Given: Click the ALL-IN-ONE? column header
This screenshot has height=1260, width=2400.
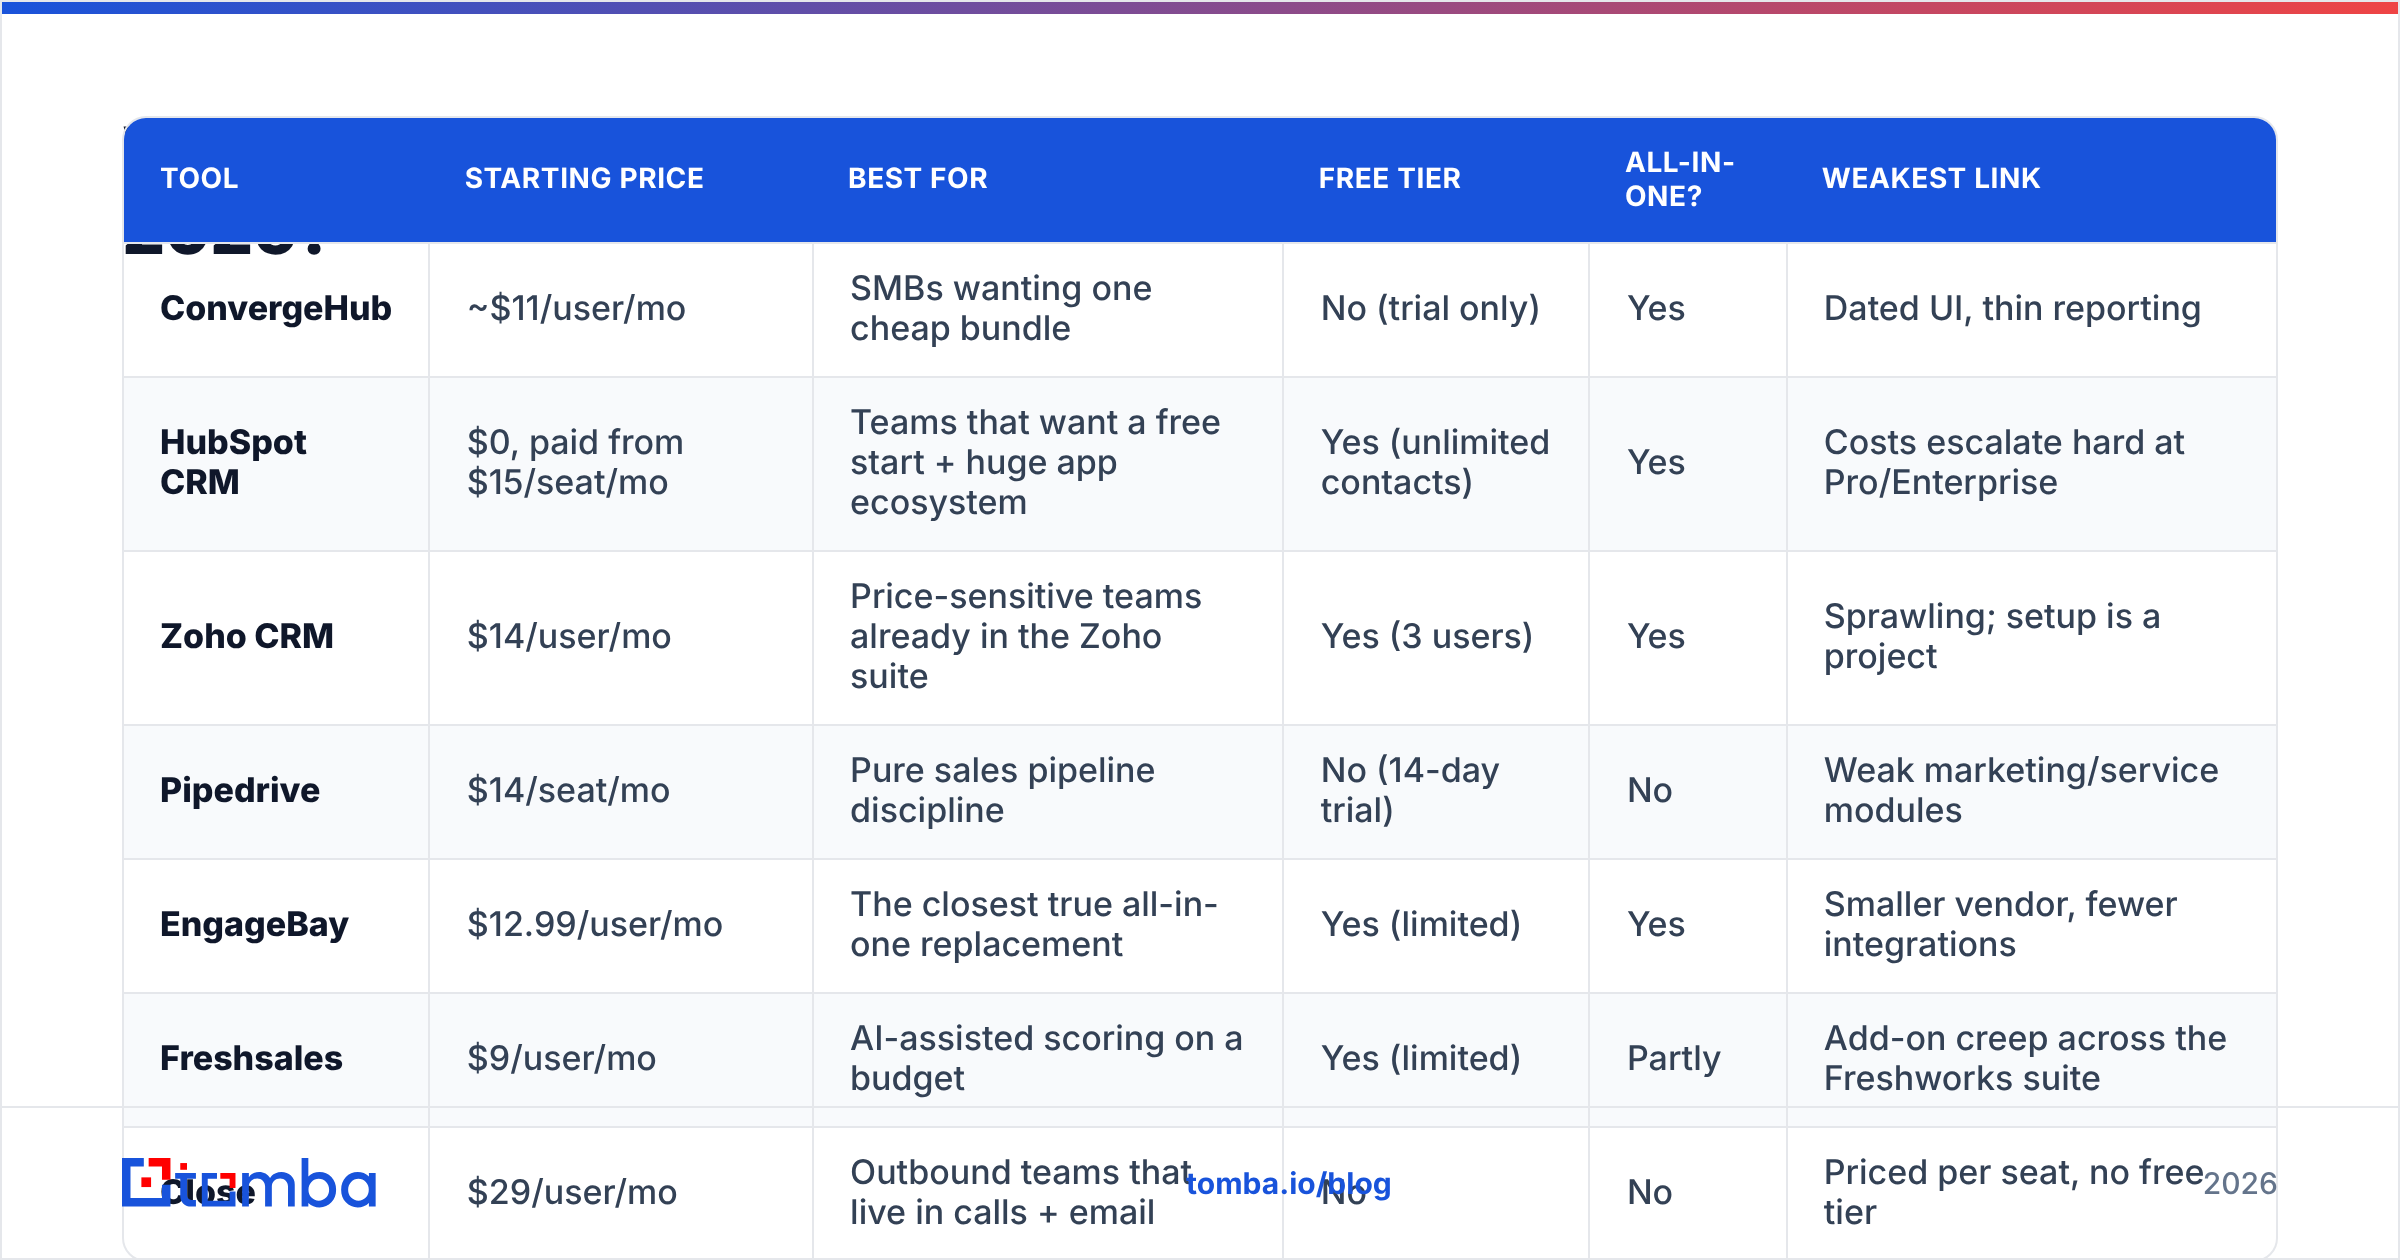Looking at the screenshot, I should [x=1679, y=179].
